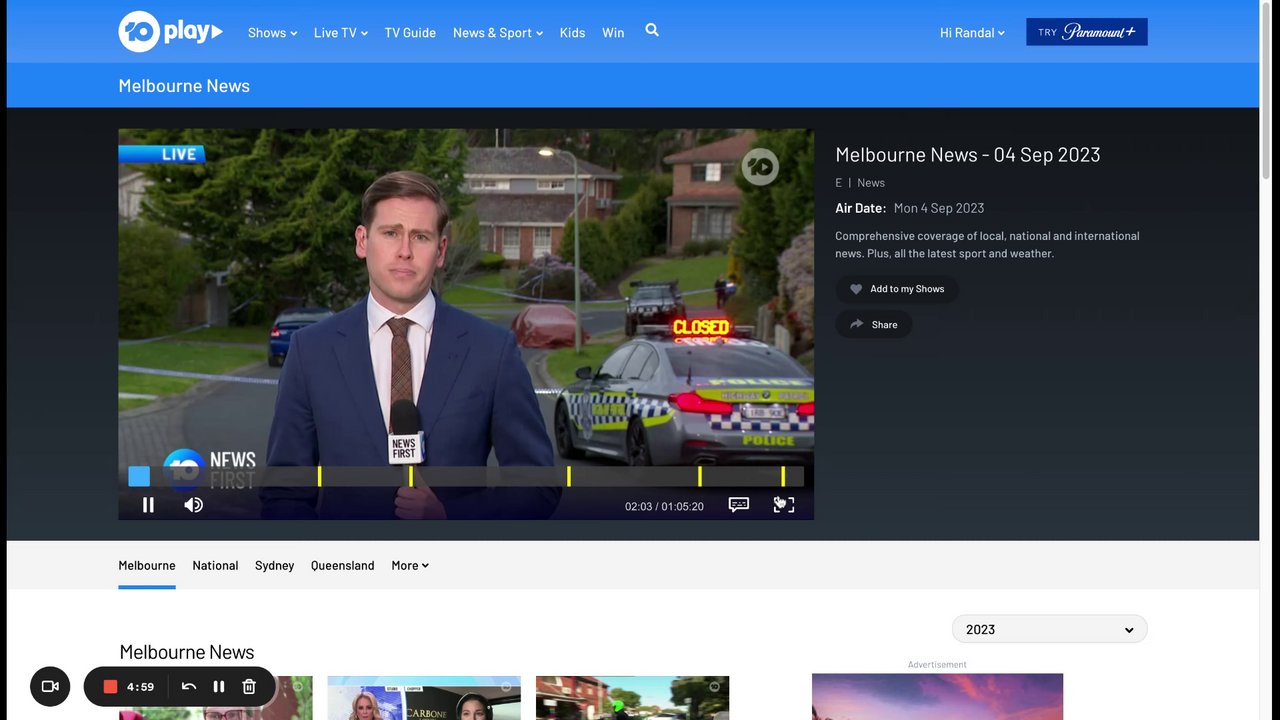Click the News genre label
The width and height of the screenshot is (1280, 720).
click(871, 183)
